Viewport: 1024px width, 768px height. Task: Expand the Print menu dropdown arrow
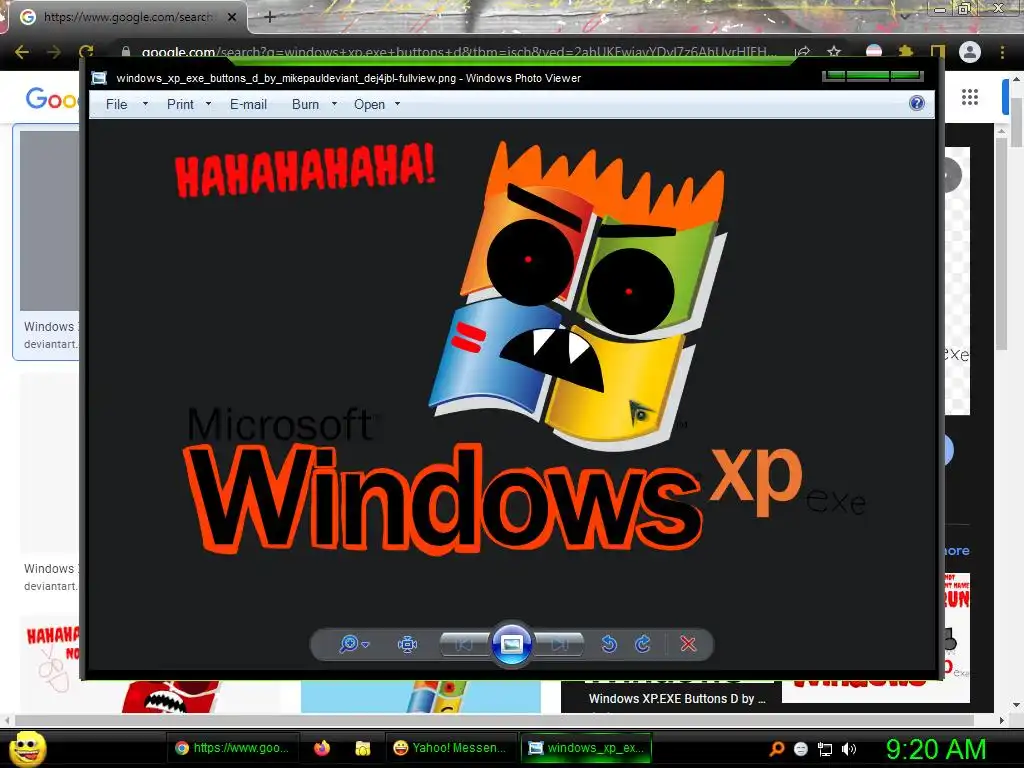pyautogui.click(x=208, y=104)
